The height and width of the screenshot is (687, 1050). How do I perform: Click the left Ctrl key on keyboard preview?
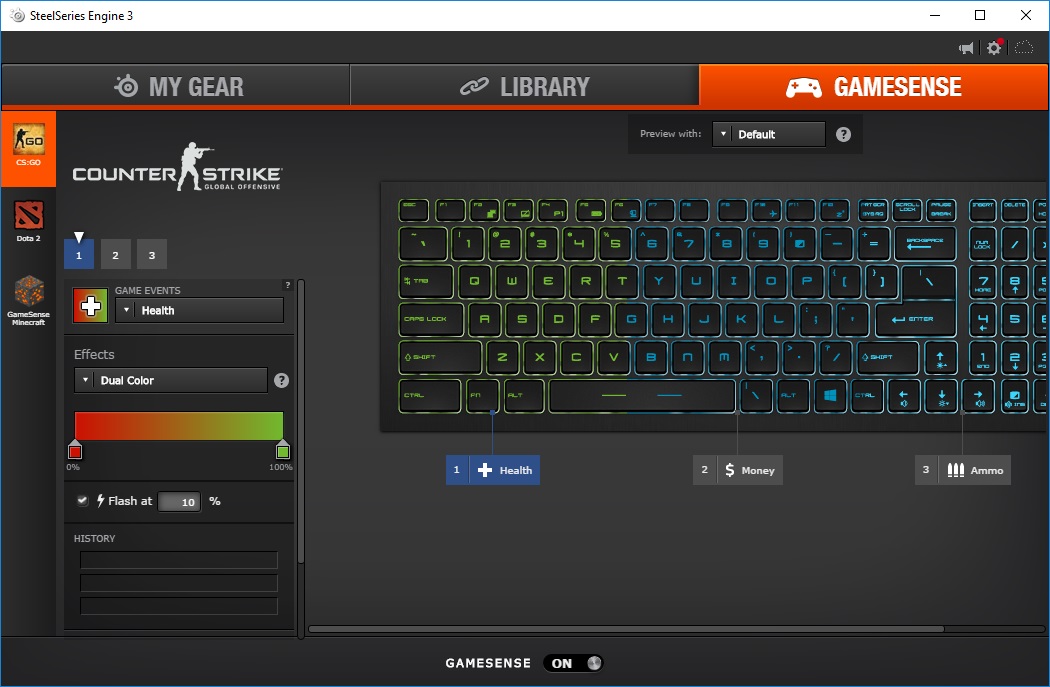click(x=429, y=396)
